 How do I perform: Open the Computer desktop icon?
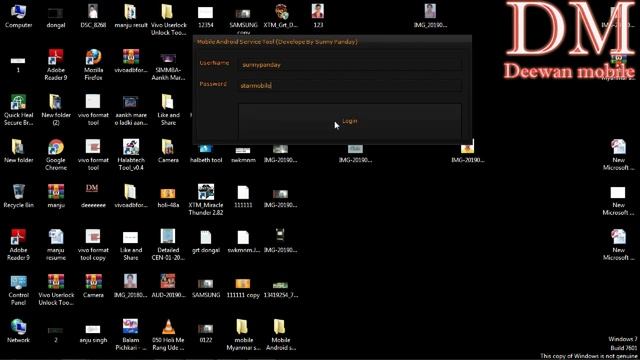pyautogui.click(x=18, y=16)
